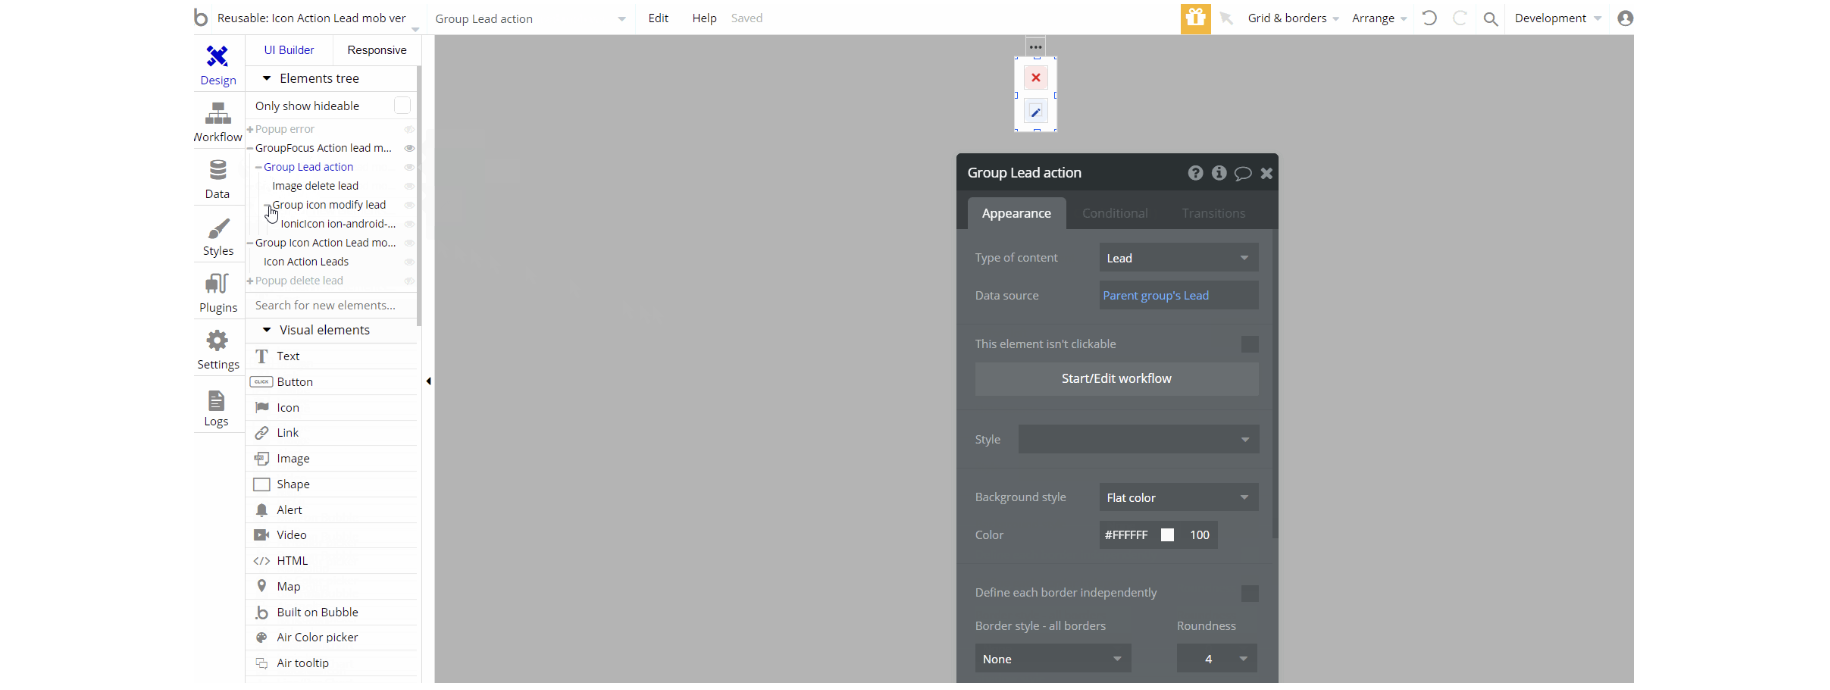Click the undo arrow icon

[x=1429, y=18]
